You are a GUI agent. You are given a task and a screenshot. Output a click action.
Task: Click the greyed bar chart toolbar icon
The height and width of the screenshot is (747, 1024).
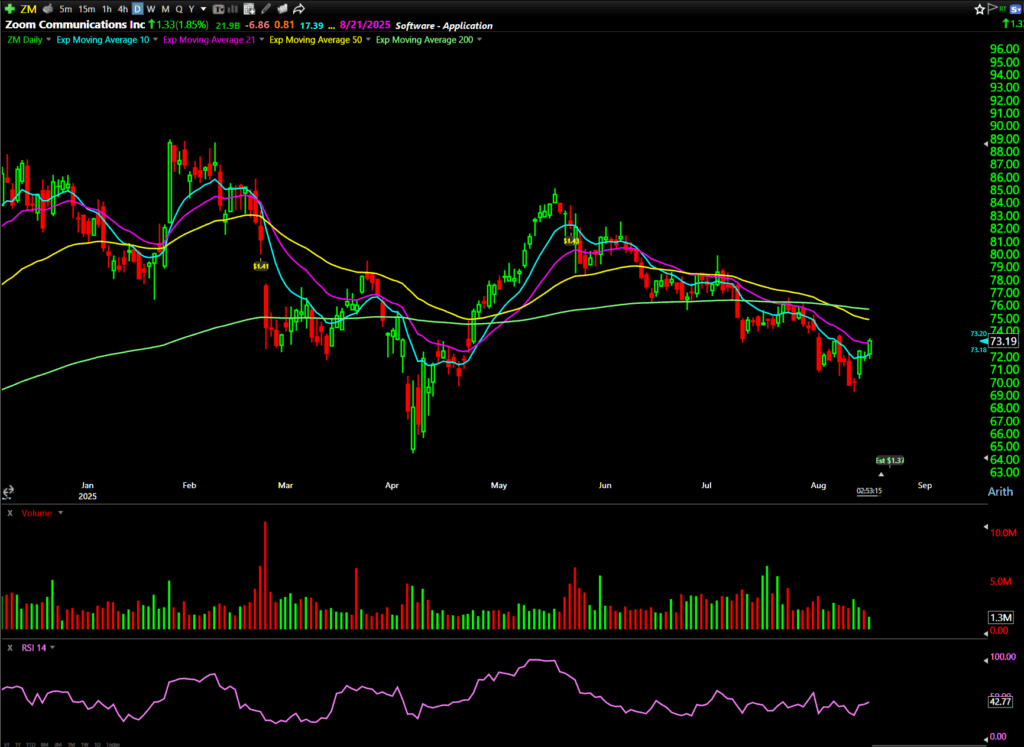coord(233,9)
